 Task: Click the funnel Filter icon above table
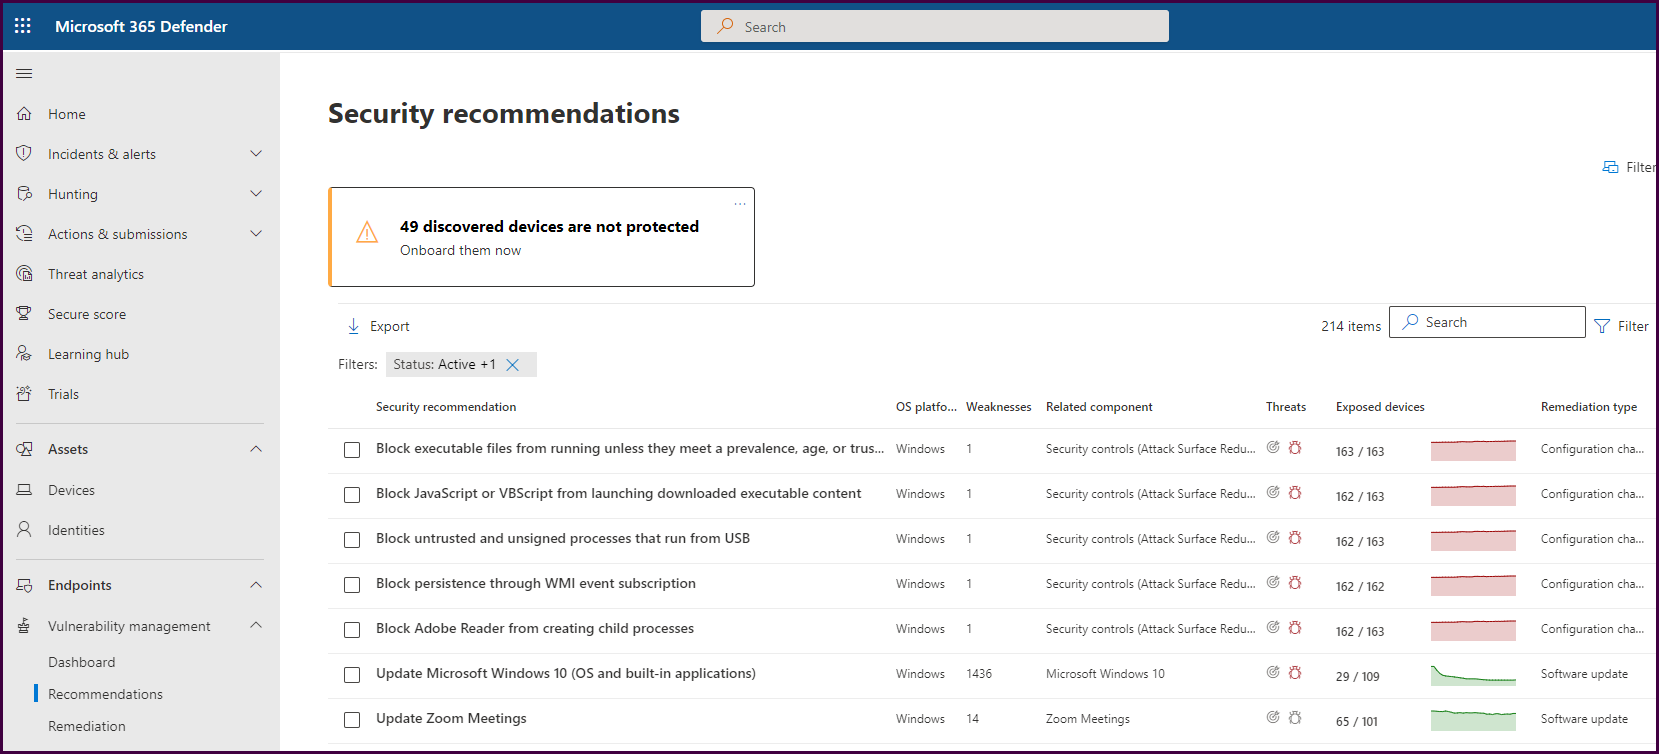[1602, 326]
